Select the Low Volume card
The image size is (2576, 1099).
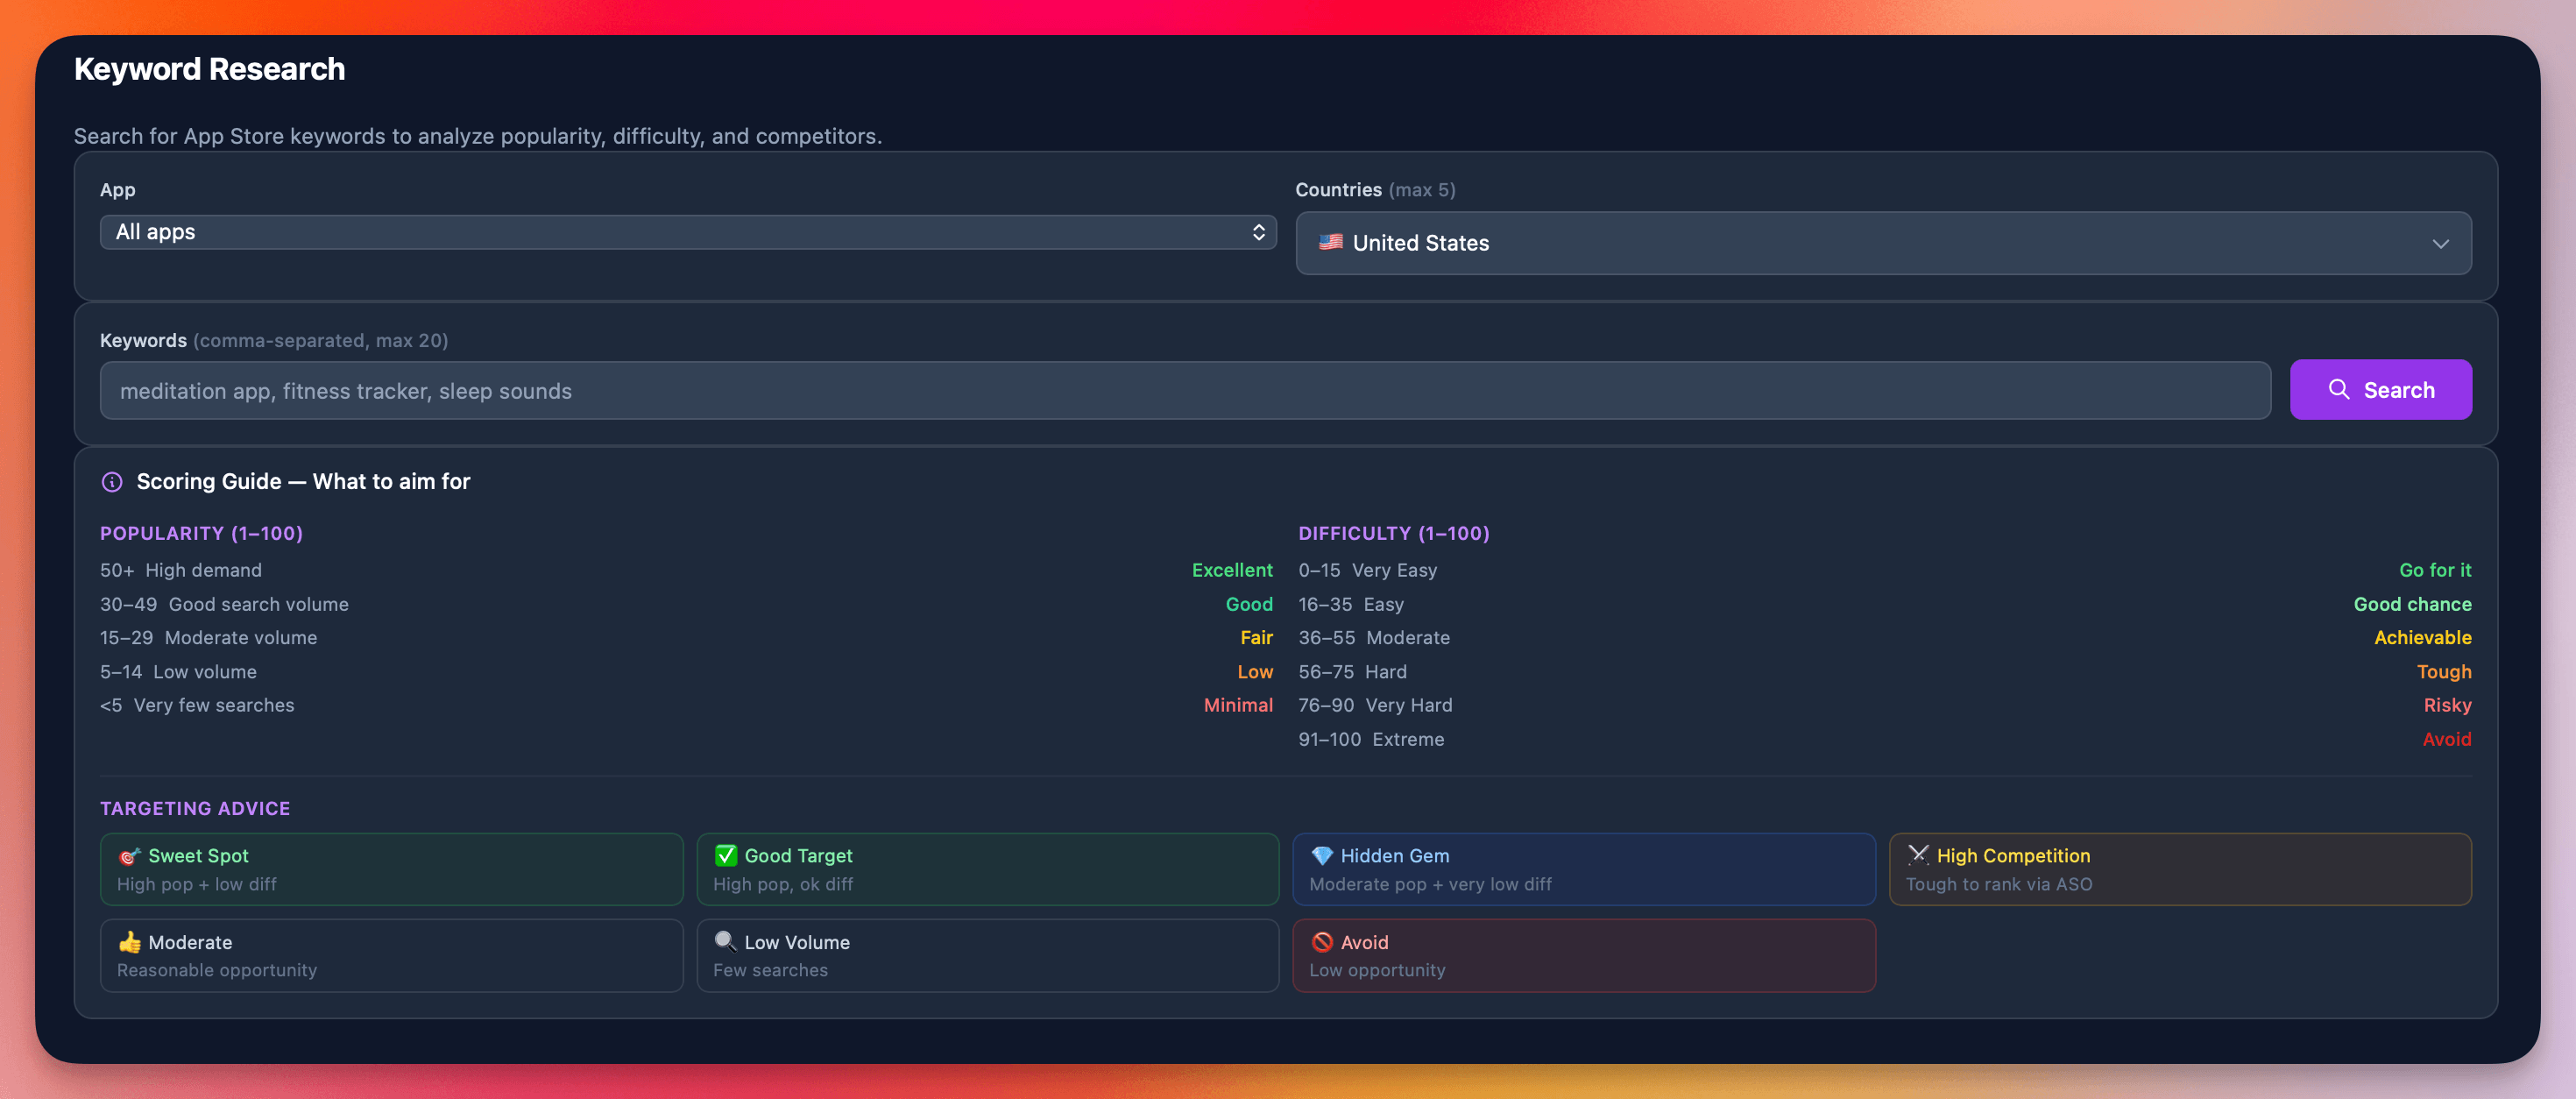(987, 956)
